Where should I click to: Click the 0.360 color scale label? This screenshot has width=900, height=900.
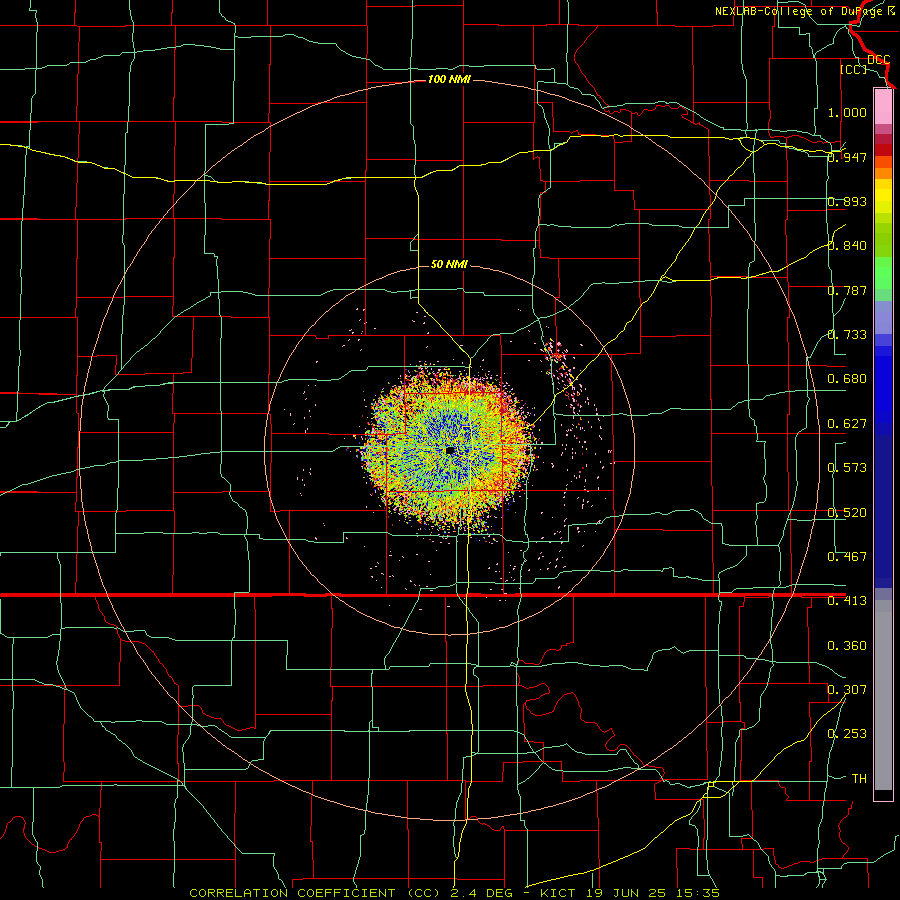tap(847, 646)
